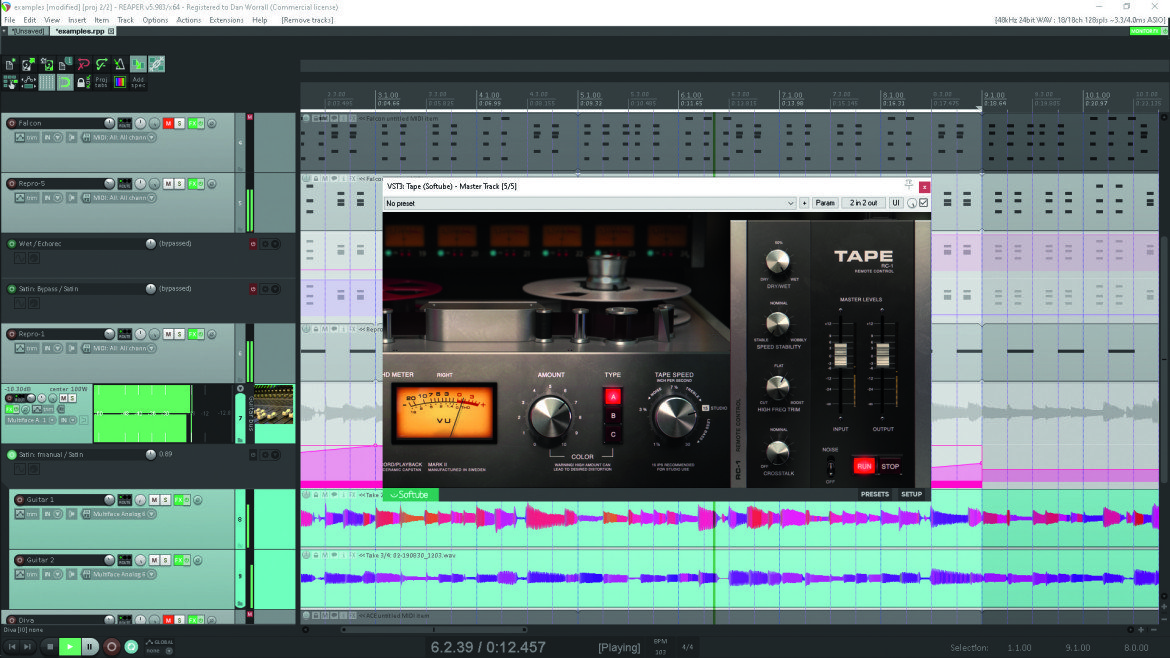Toggle the item grouping chain icon
The height and width of the screenshot is (658, 1170).
[x=156, y=65]
